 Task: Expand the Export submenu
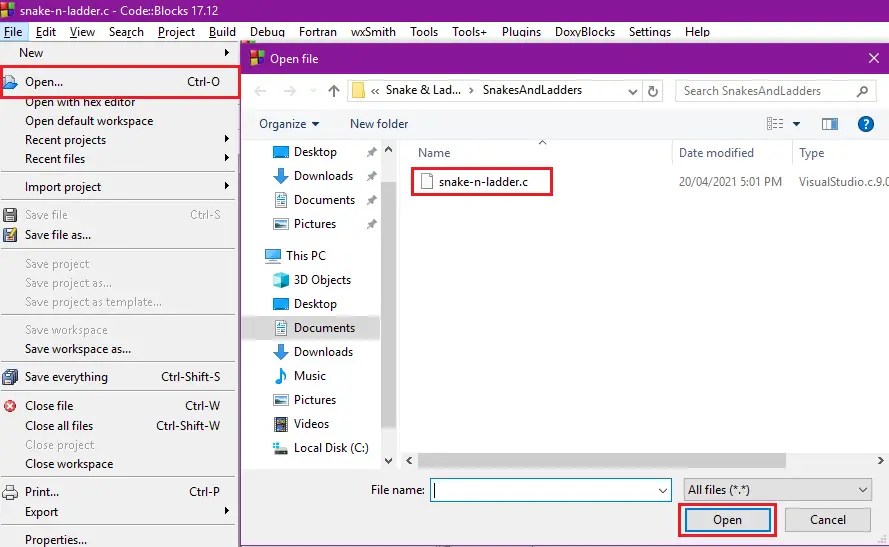coord(226,511)
